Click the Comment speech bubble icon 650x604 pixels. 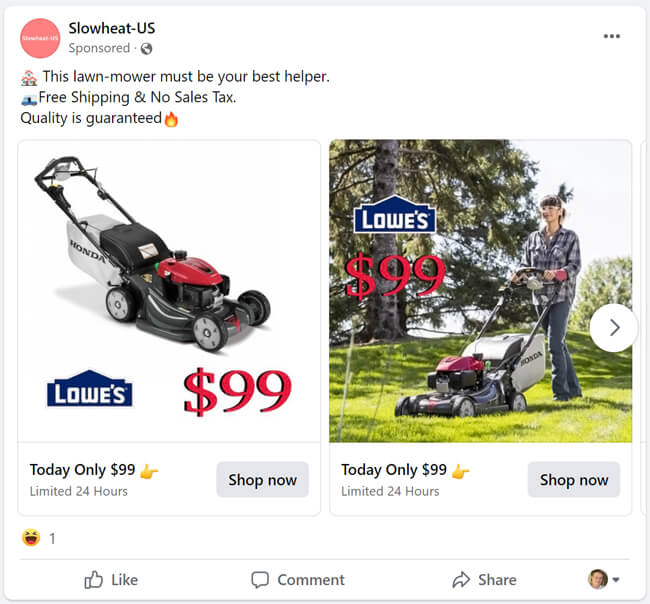point(260,580)
